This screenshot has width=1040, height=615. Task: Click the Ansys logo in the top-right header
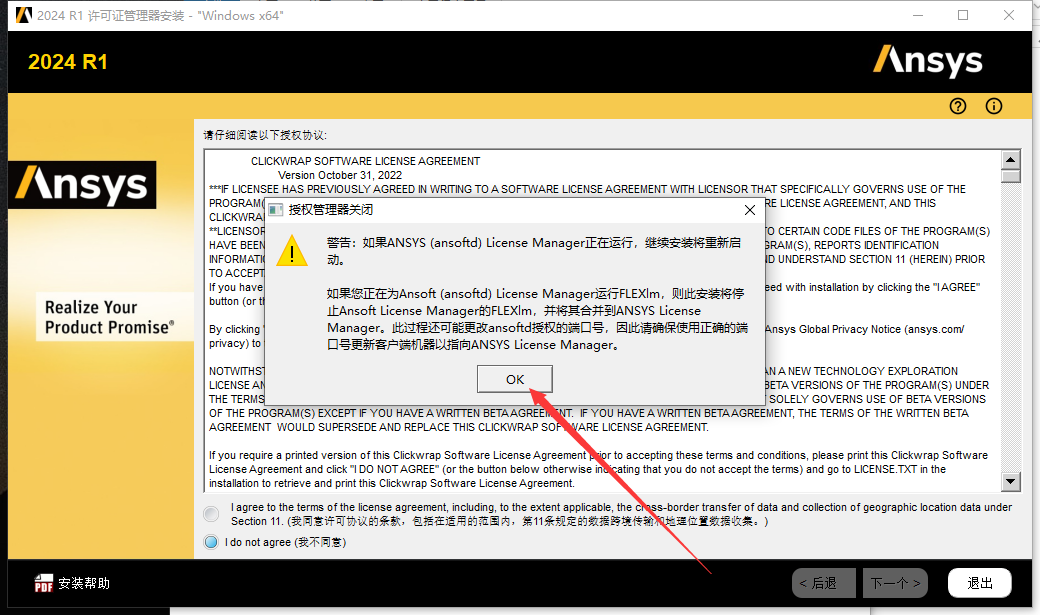928,61
